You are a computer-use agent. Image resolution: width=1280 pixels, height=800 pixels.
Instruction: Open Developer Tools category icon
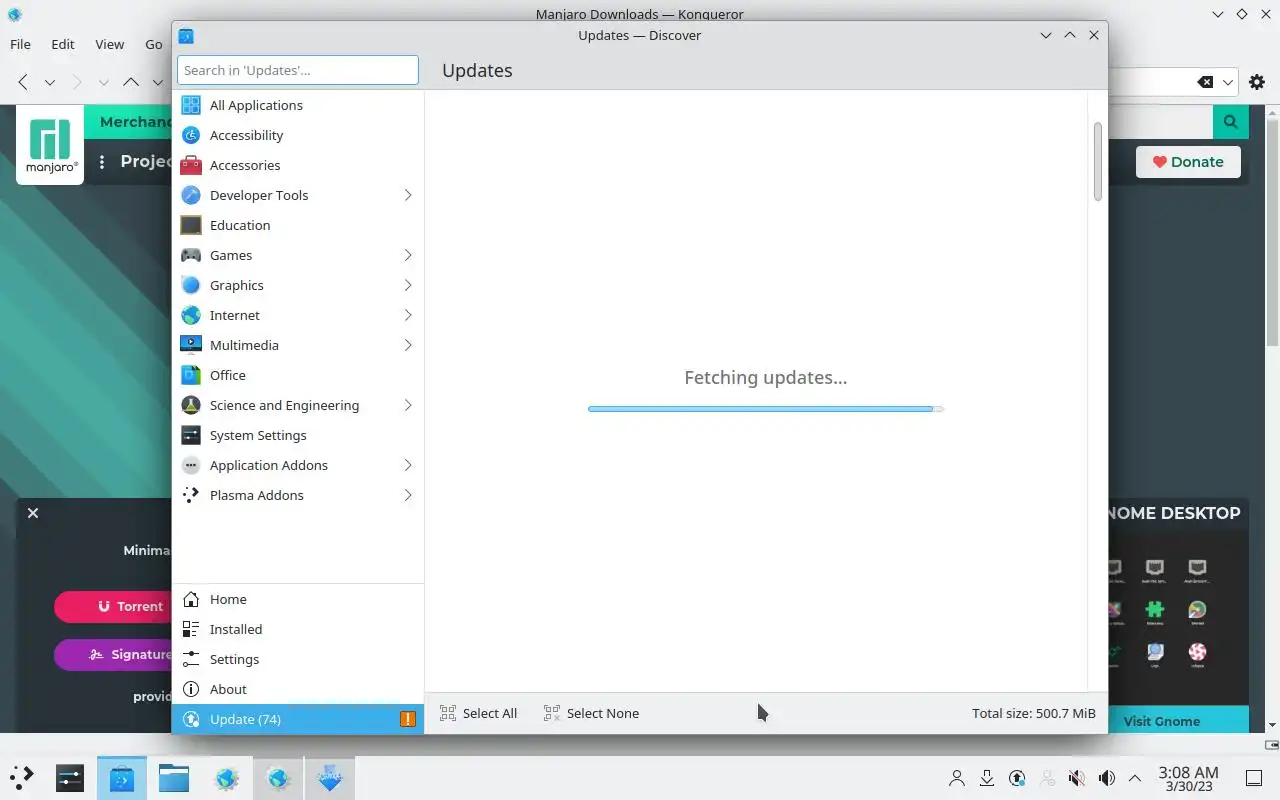191,195
